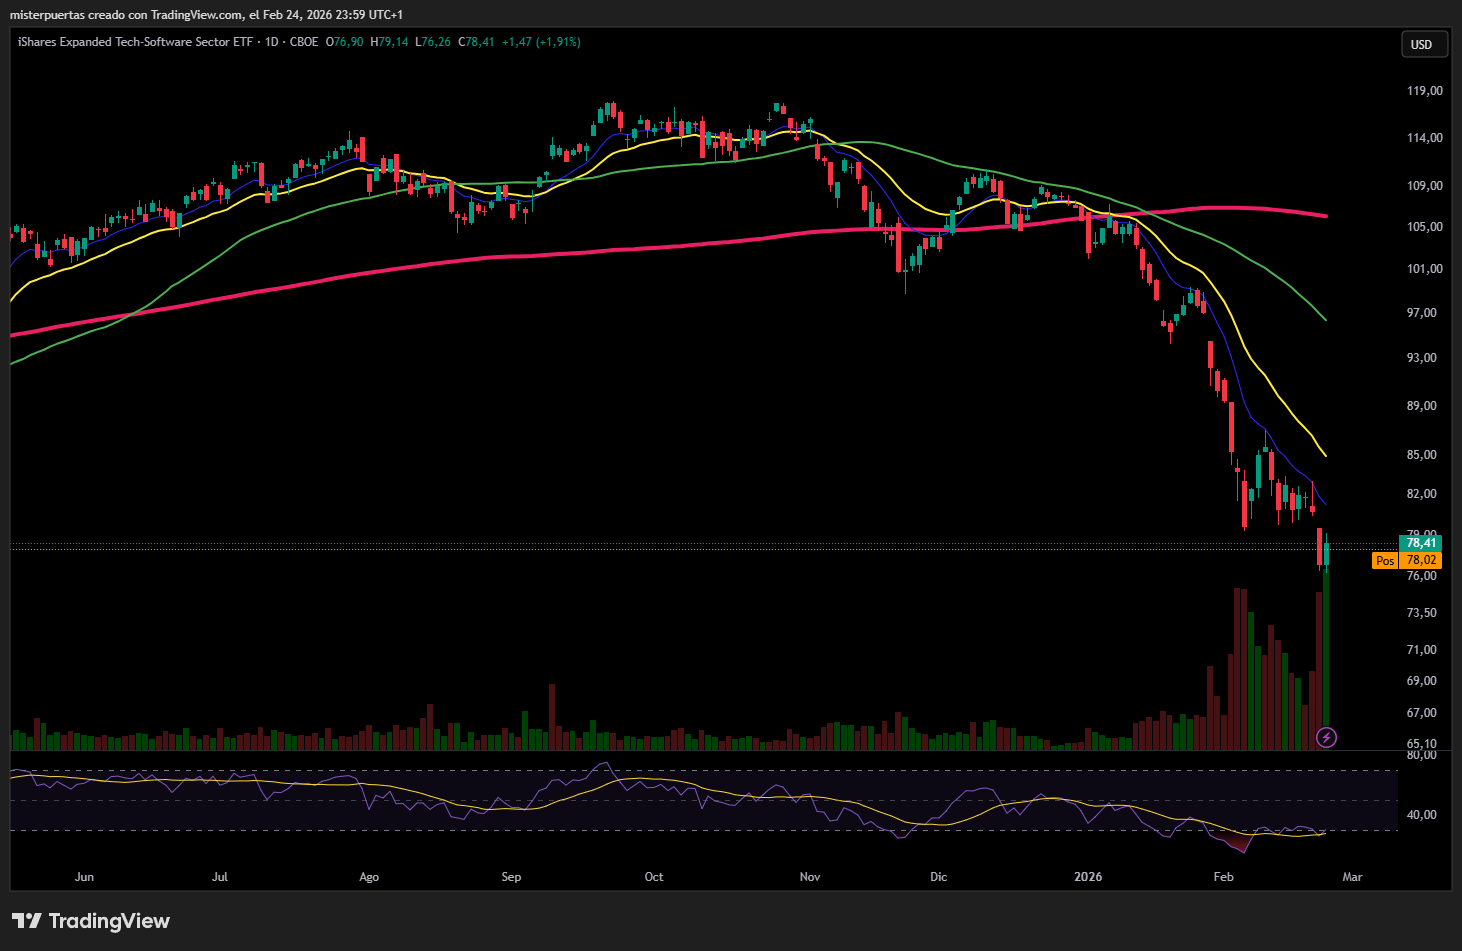Click the purple lightning bolt icon
This screenshot has height=951, width=1462.
1326,738
